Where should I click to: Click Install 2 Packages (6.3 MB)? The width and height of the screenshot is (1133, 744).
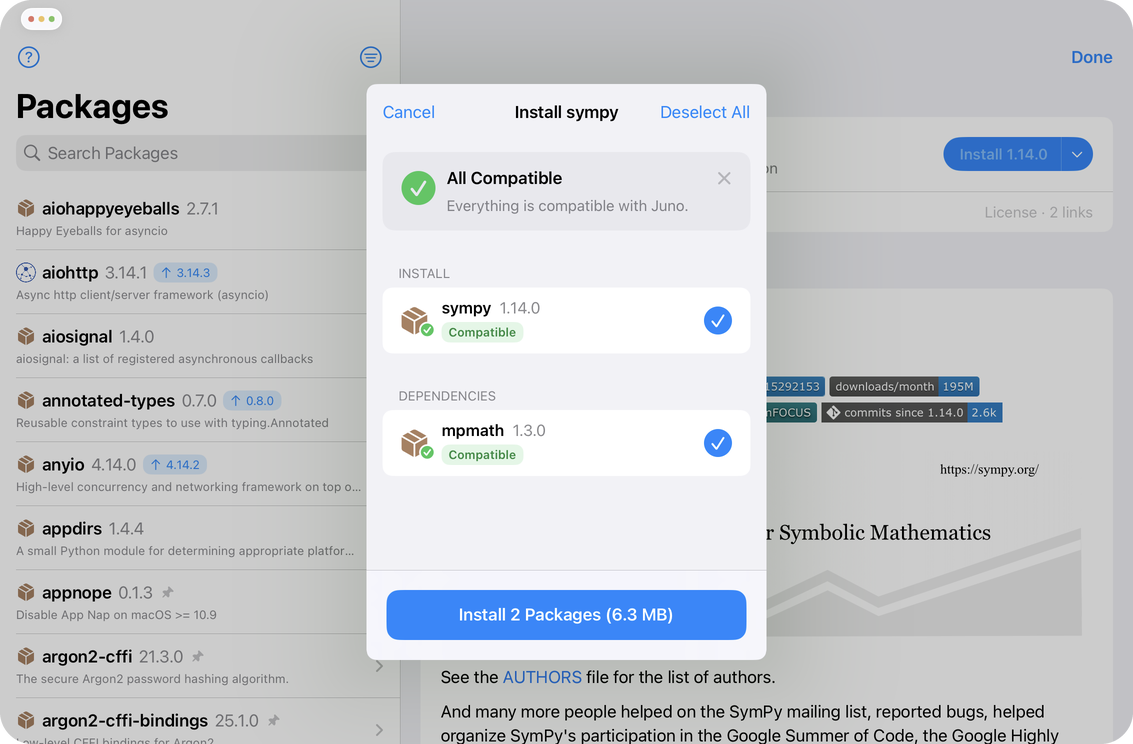coord(566,615)
